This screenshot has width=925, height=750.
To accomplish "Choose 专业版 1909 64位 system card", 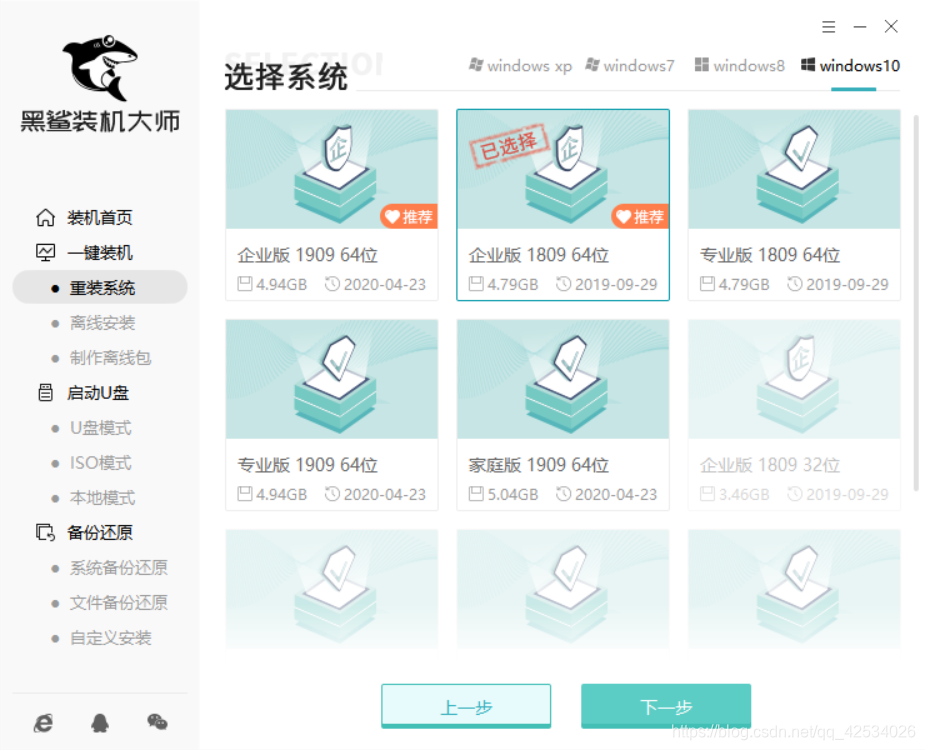I will (332, 415).
